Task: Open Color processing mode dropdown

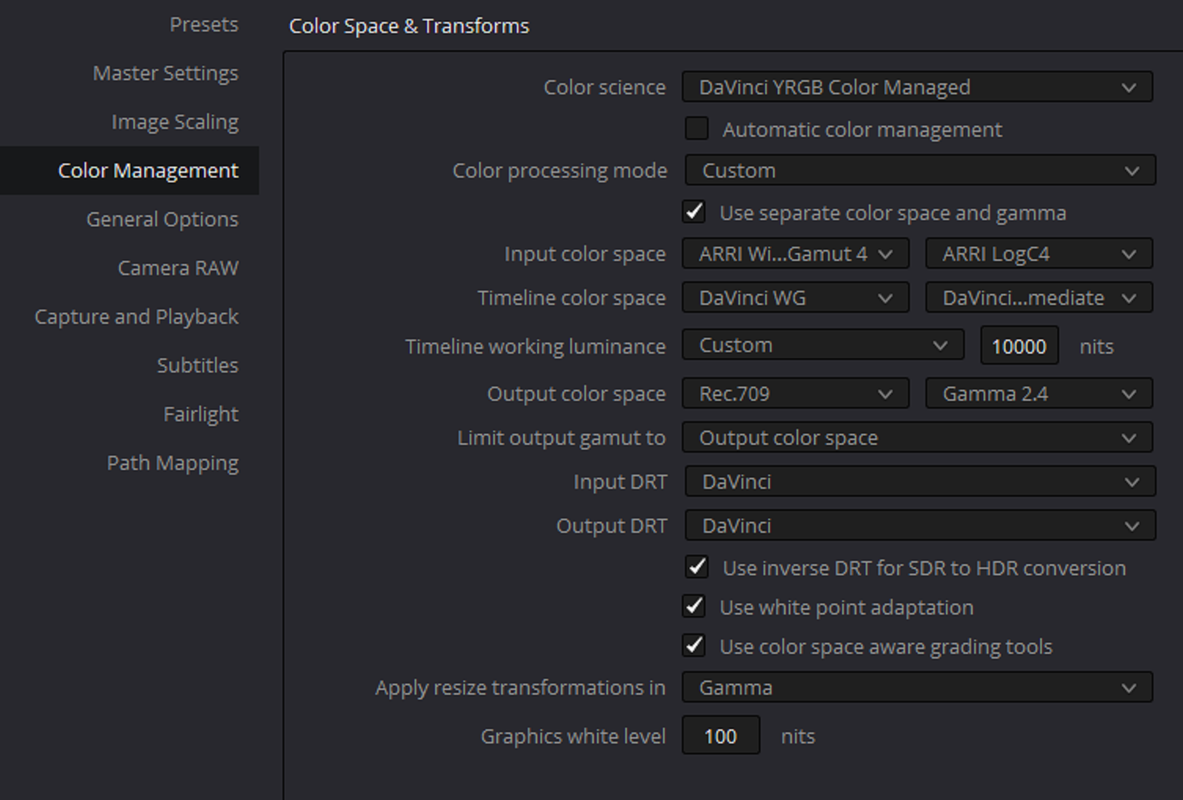Action: [x=920, y=170]
